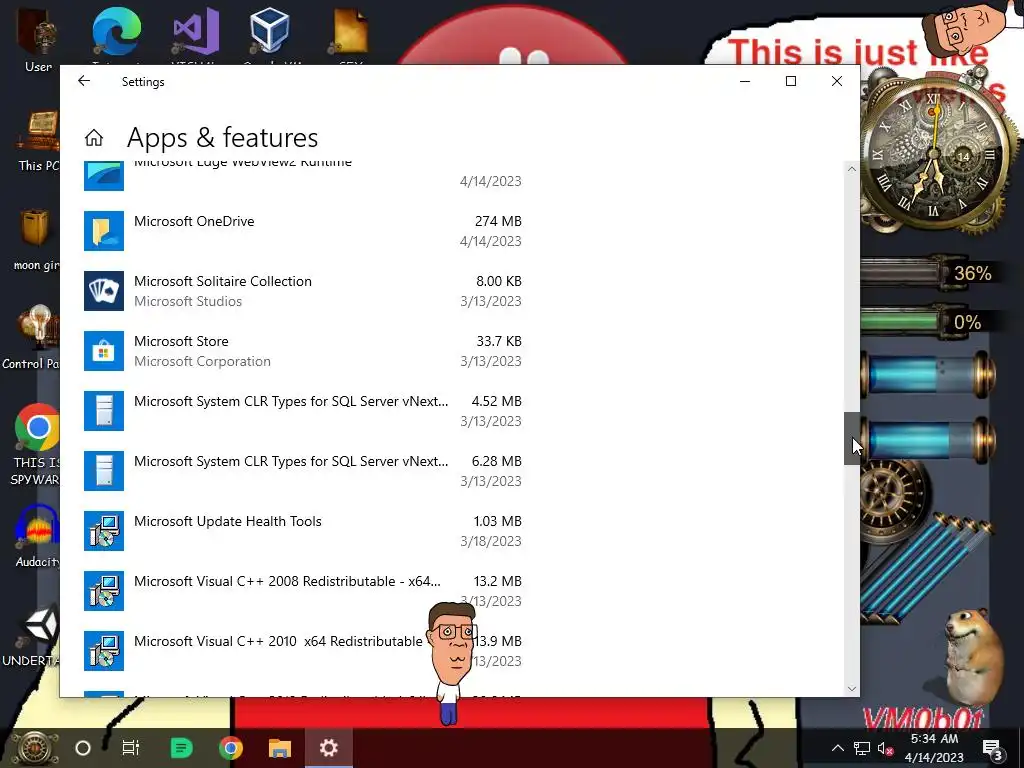Viewport: 1024px width, 768px height.
Task: Open the This PC desktop icon
Action: (38, 140)
